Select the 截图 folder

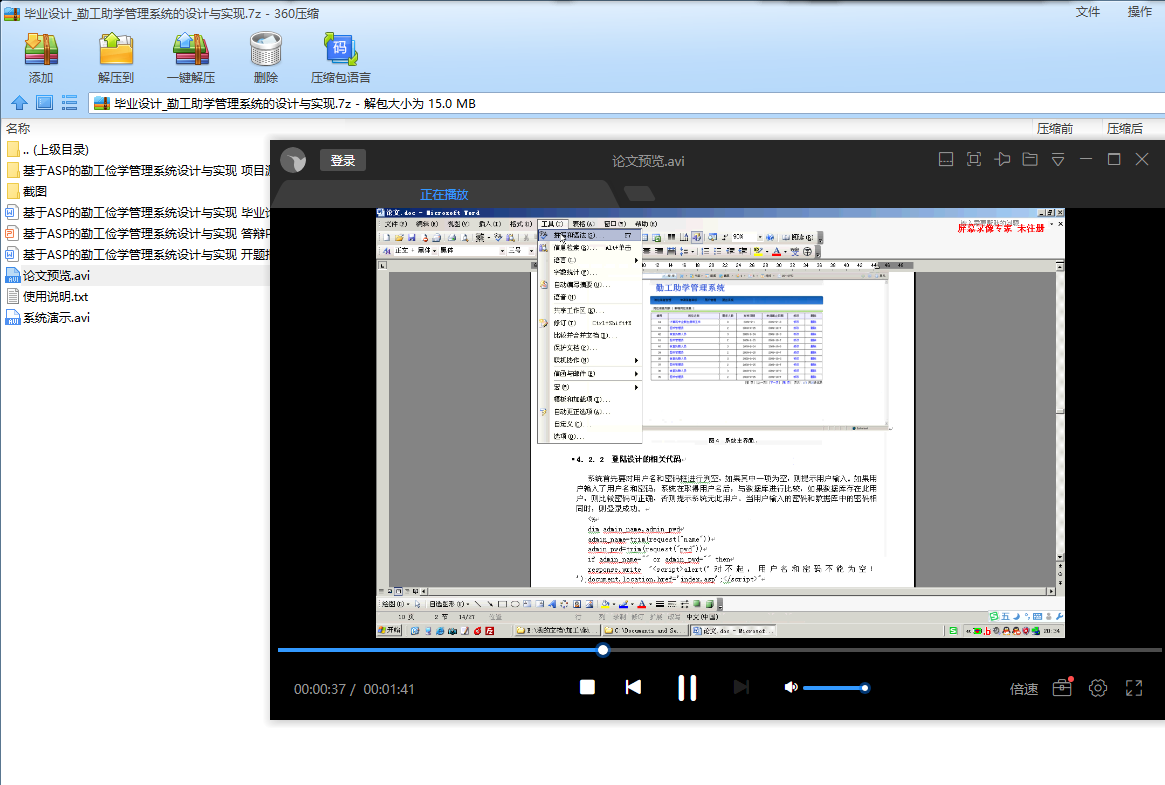tap(27, 192)
